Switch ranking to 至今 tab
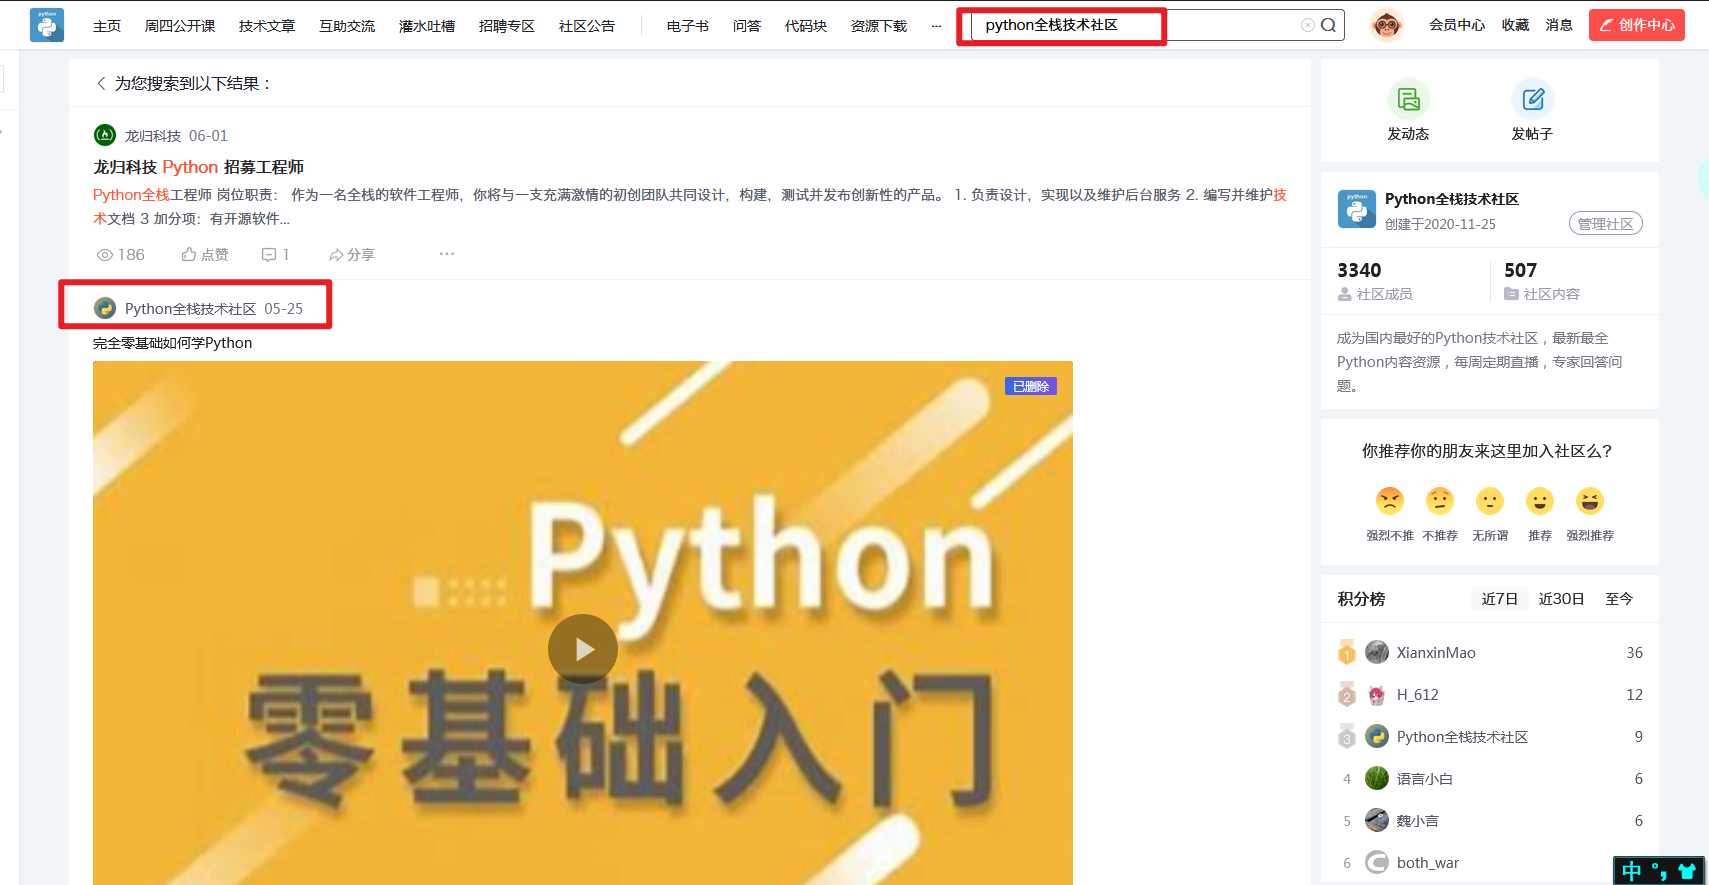 pos(1619,599)
